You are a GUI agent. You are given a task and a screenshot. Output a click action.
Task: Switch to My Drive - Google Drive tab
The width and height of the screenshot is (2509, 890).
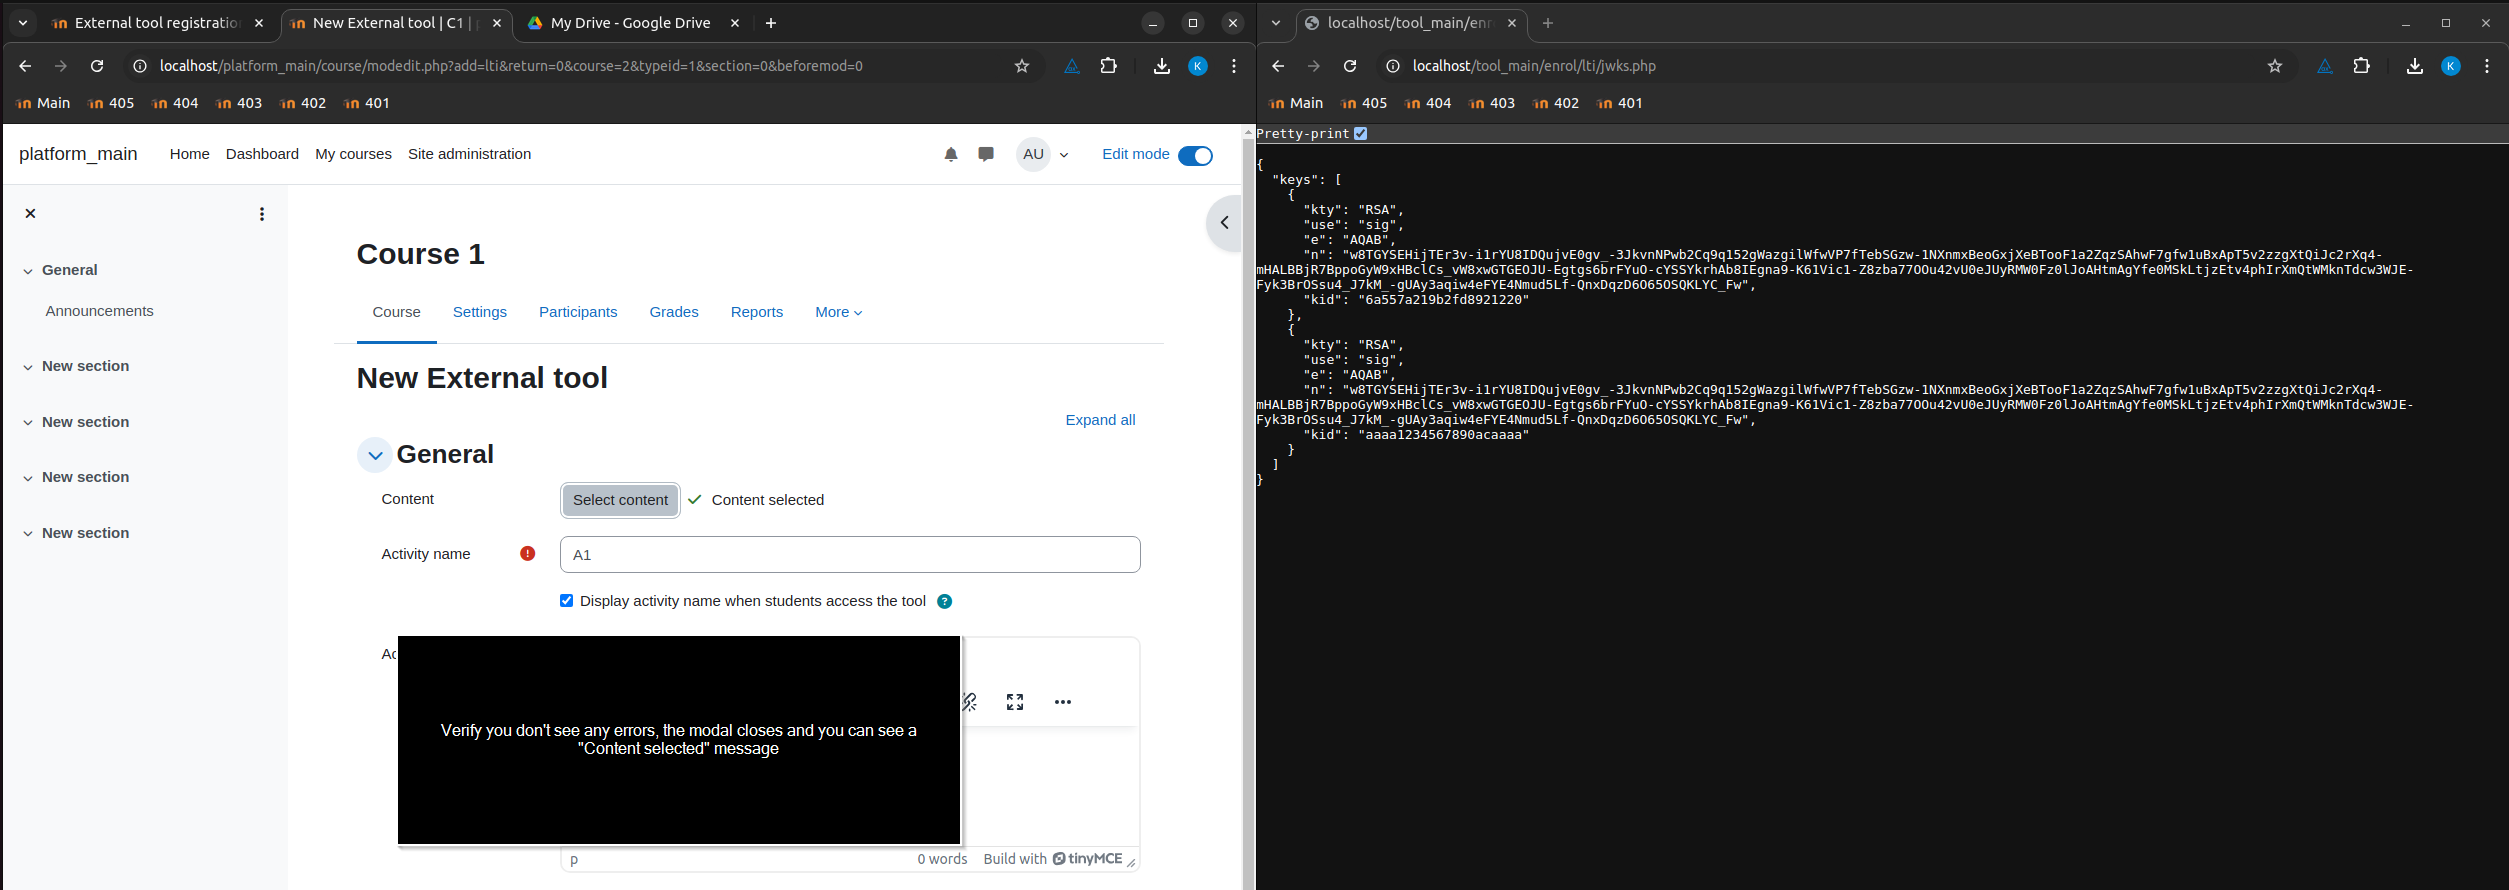coord(631,23)
